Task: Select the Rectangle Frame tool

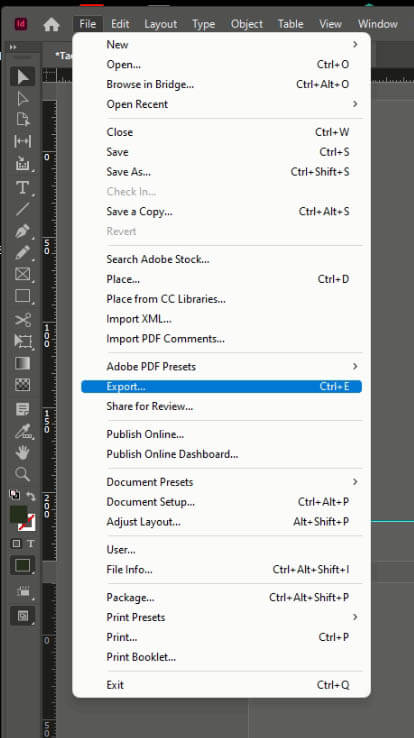Action: (x=23, y=274)
